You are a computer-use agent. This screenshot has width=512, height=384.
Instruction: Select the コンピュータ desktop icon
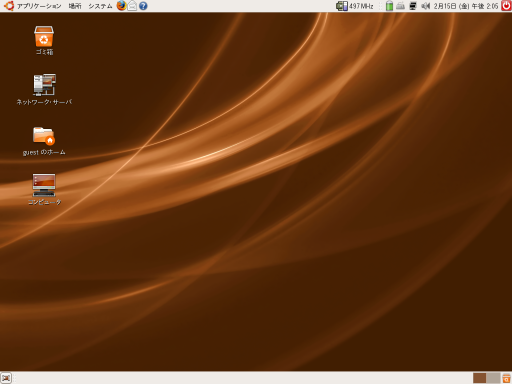[x=44, y=189]
